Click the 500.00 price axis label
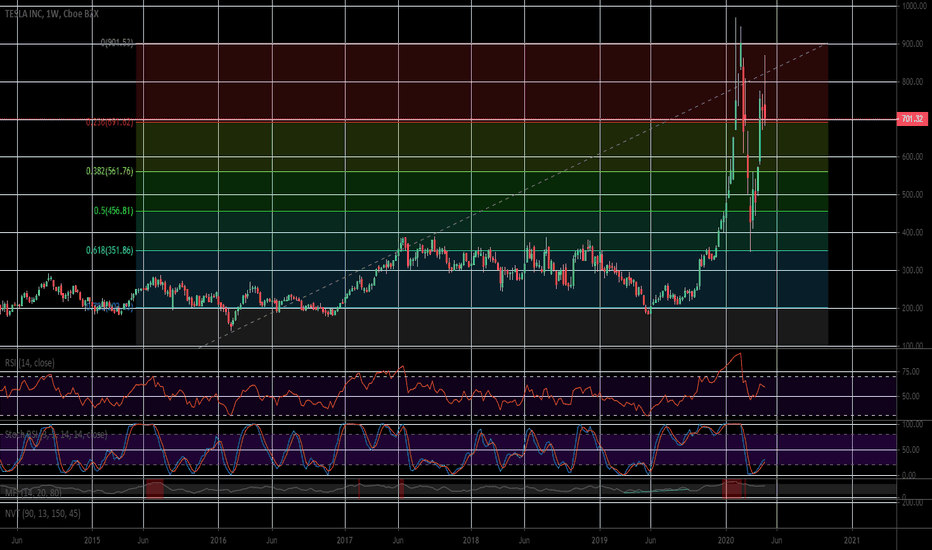This screenshot has width=932, height=550. coord(914,194)
